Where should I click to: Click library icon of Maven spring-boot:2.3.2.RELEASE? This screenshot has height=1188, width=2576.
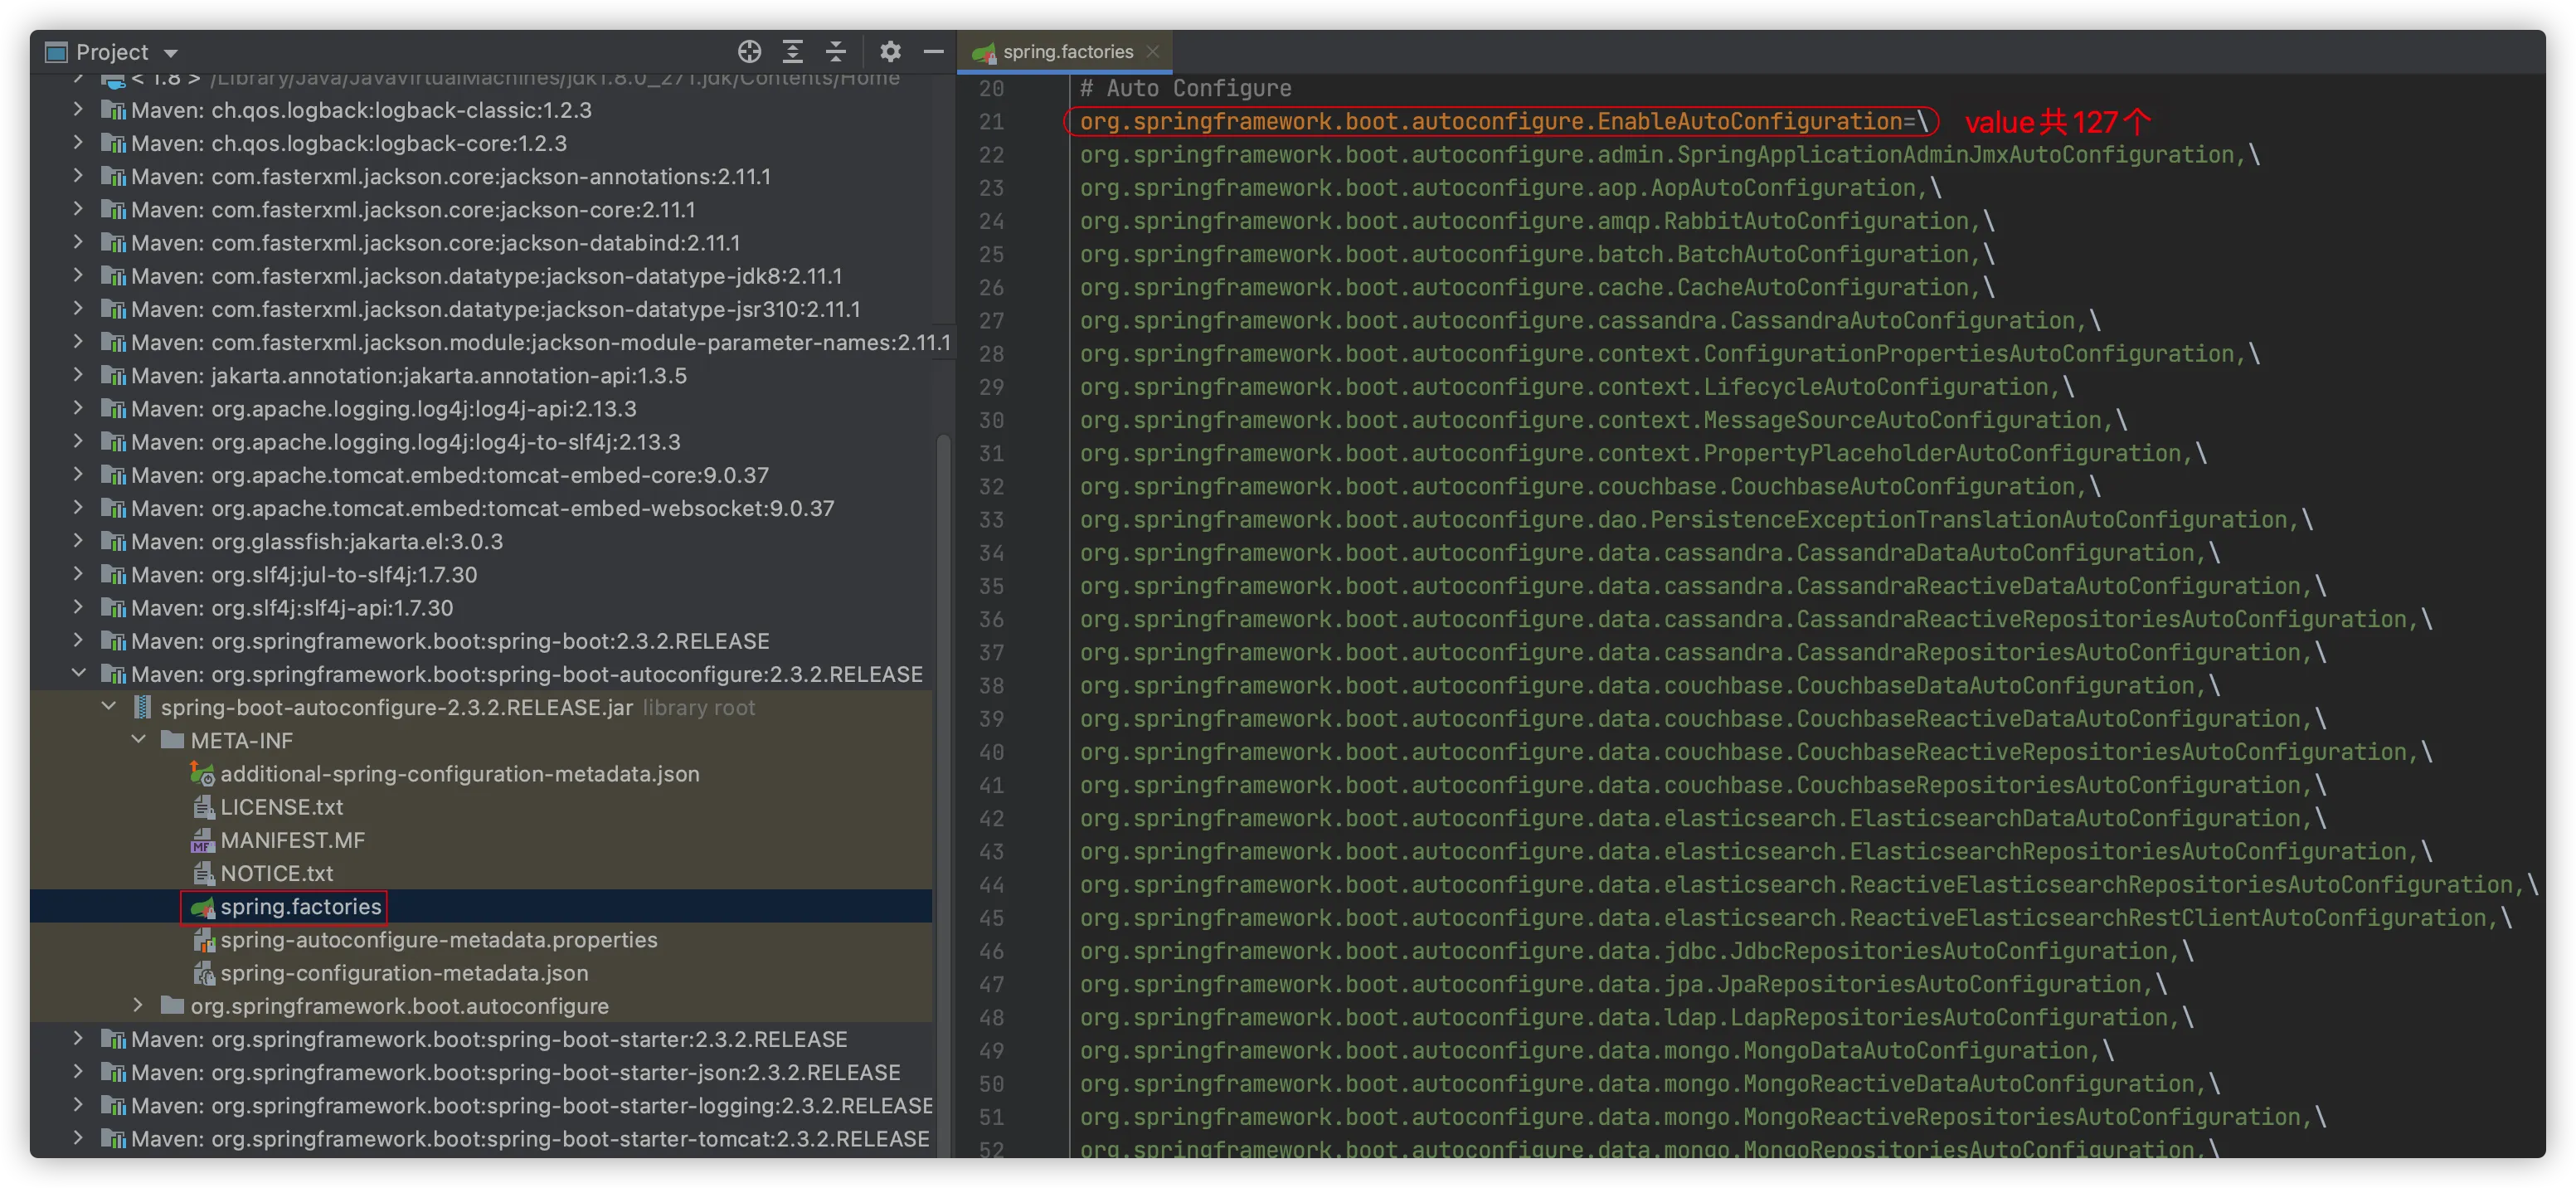(113, 641)
